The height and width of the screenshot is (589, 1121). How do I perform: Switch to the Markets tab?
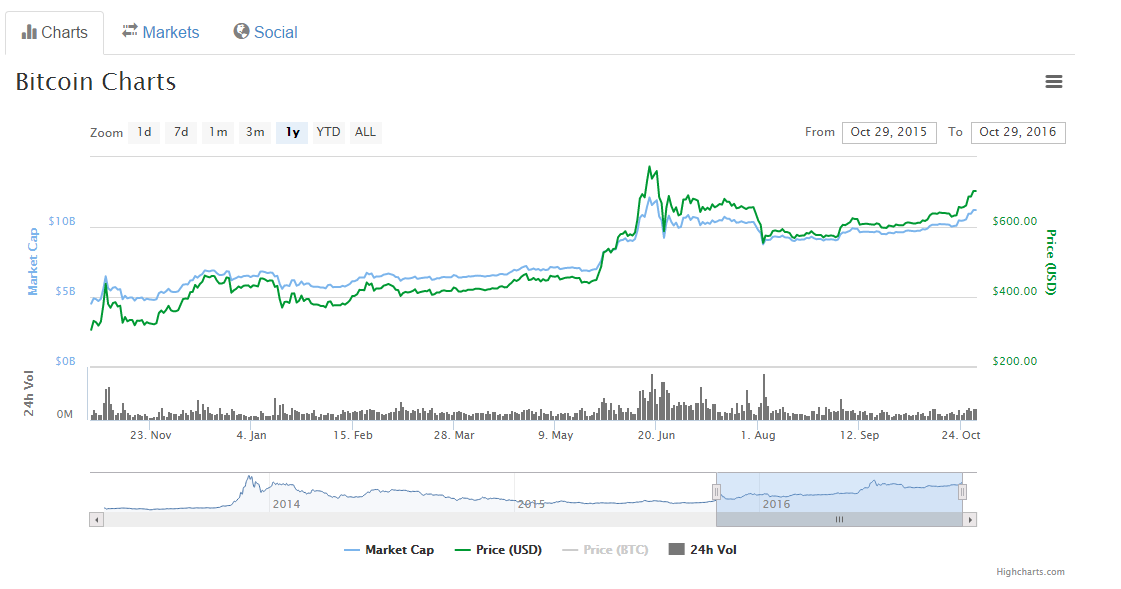pyautogui.click(x=161, y=32)
